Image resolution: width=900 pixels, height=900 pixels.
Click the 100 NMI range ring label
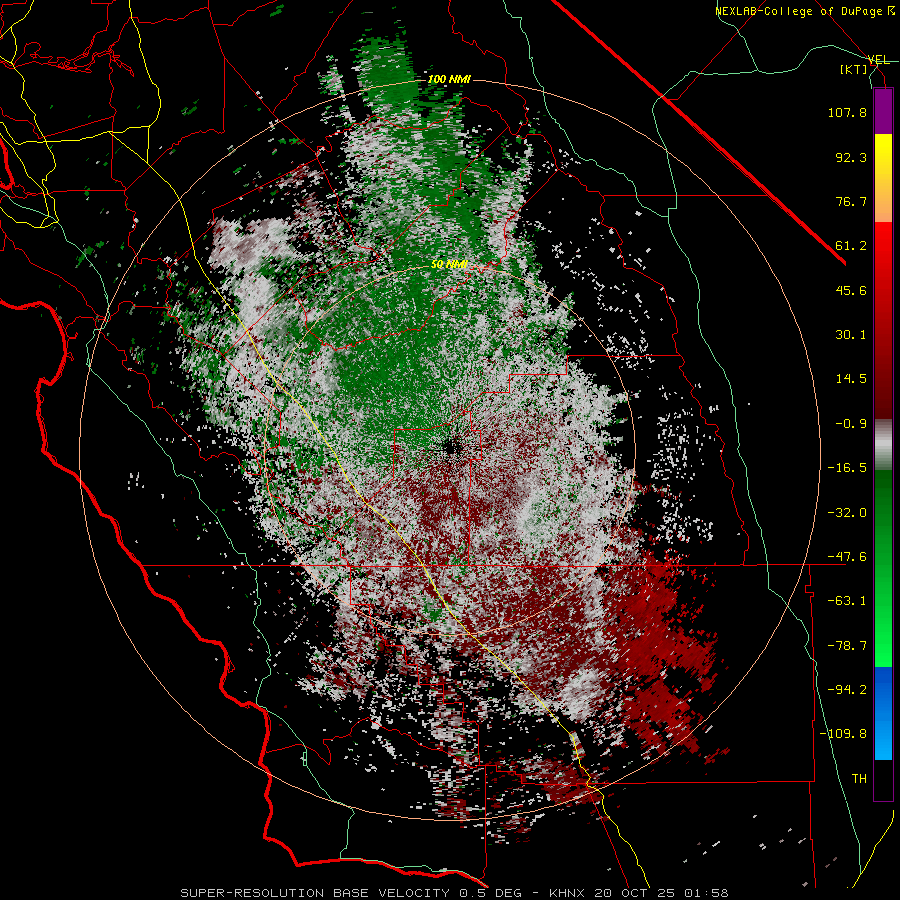pos(449,79)
